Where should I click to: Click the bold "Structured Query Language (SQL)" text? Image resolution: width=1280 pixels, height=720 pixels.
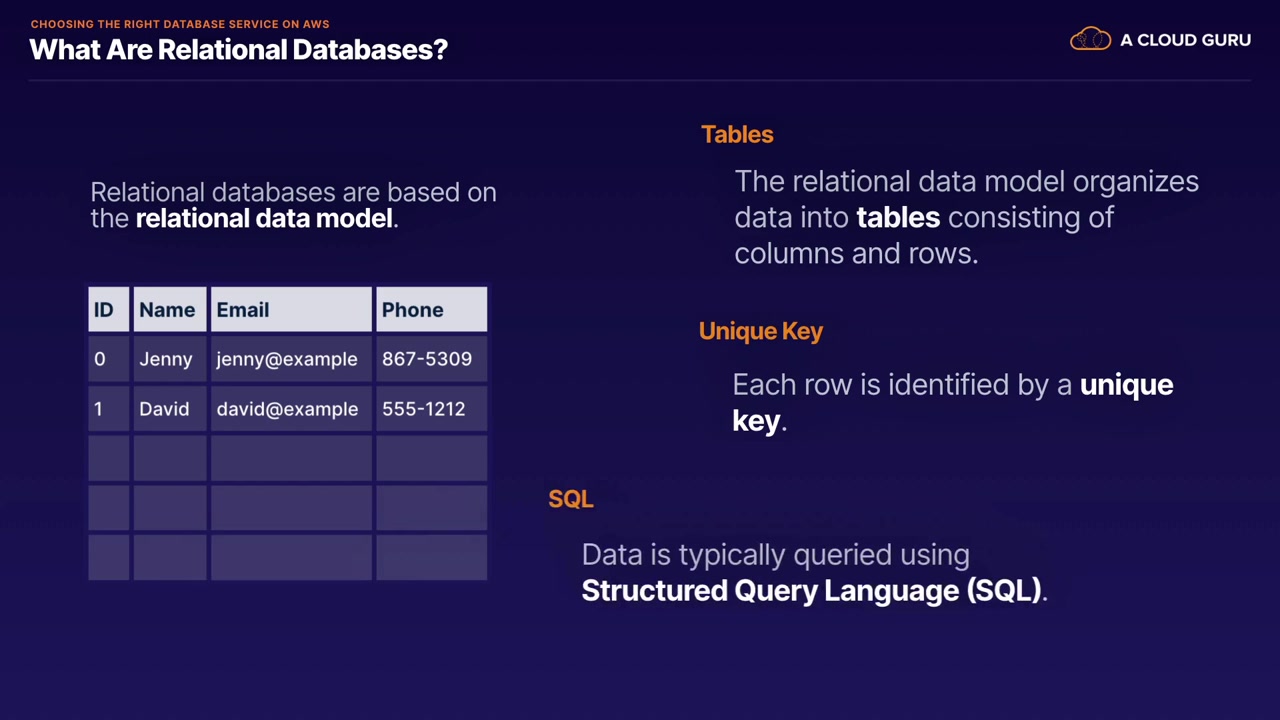811,591
